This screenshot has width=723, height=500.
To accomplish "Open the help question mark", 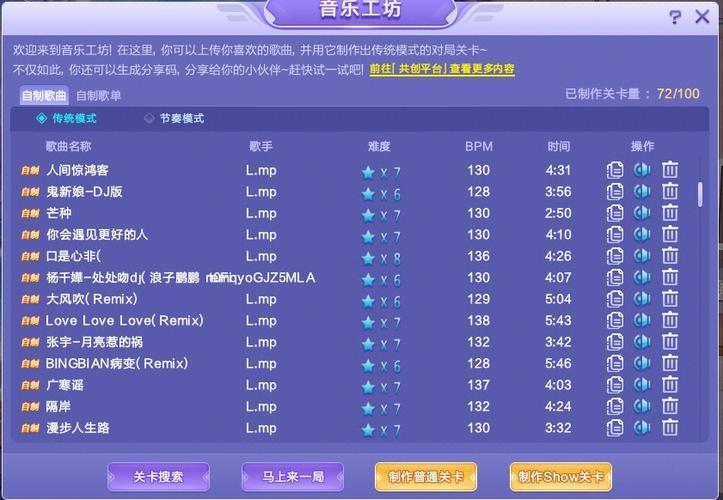I will coord(675,18).
